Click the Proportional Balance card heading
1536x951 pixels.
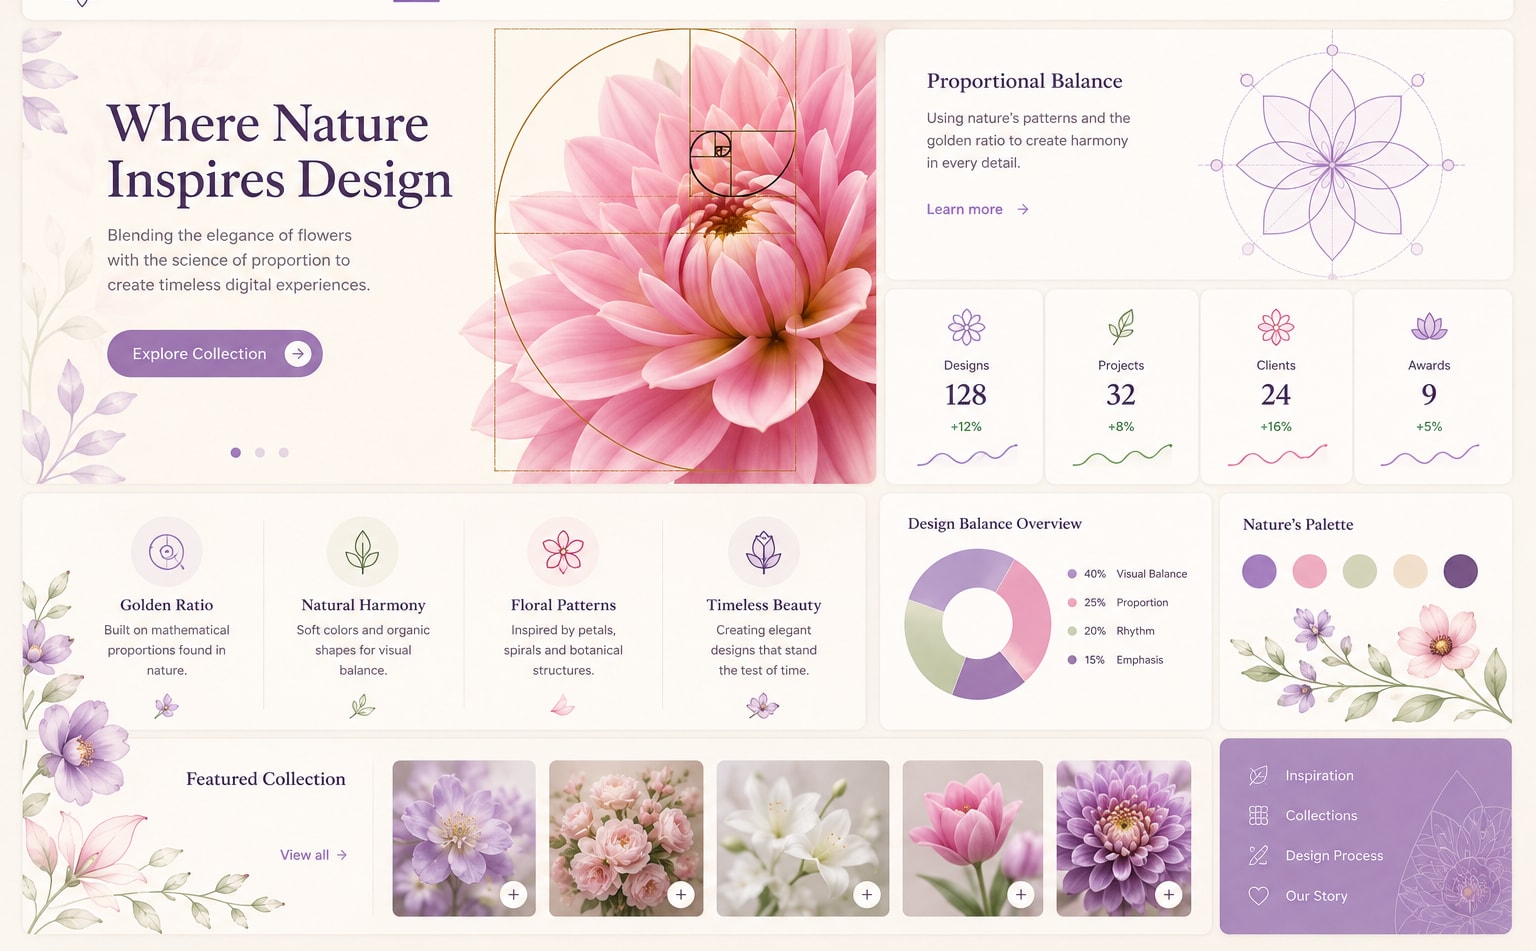1024,81
